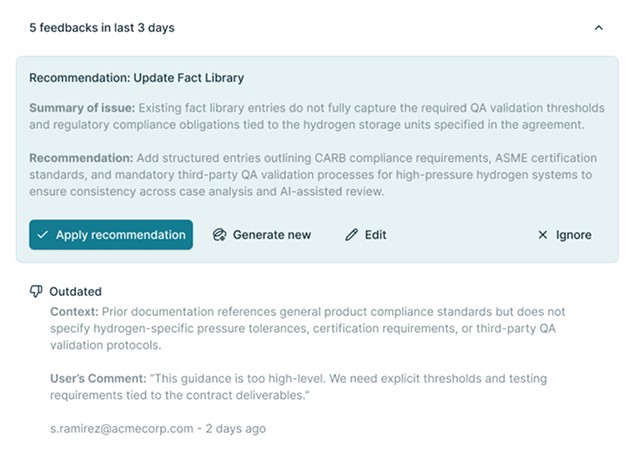Click the '5 feedbacks in last 3 days' header
Image resolution: width=633 pixels, height=450 pixels.
[x=102, y=28]
